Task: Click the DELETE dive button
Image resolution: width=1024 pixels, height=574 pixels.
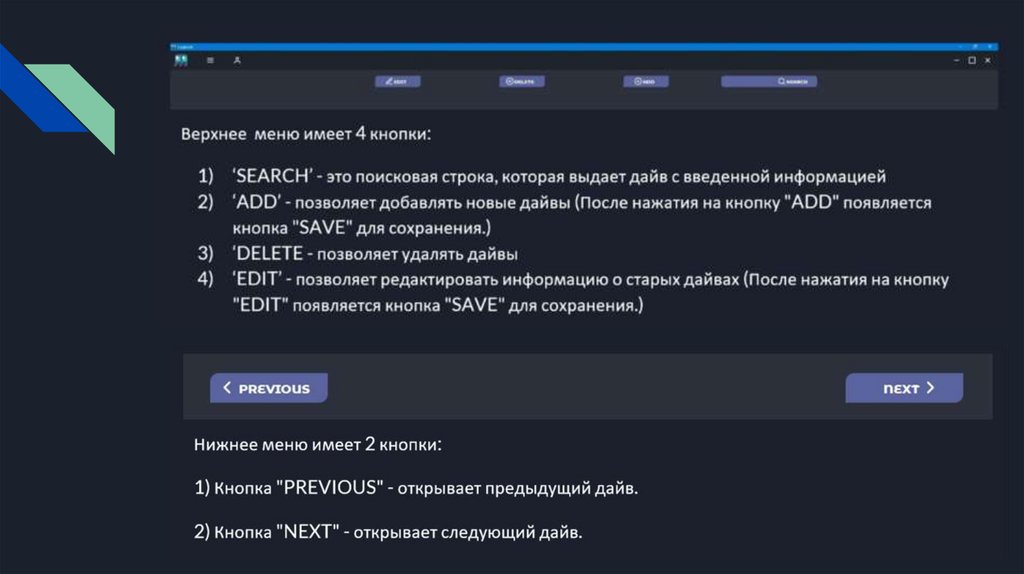Action: point(522,82)
